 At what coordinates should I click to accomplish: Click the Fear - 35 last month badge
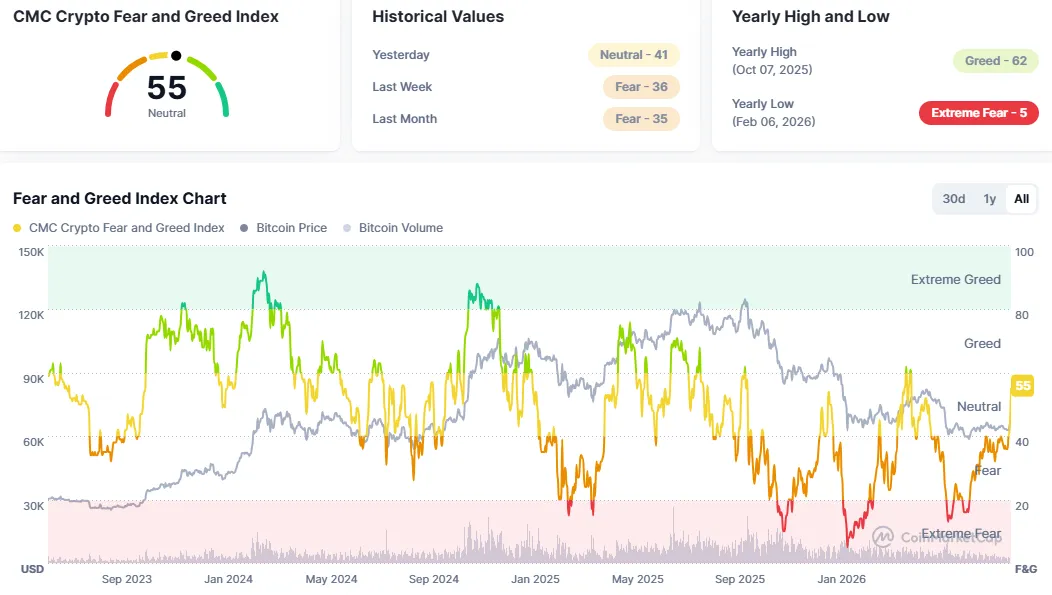(x=641, y=119)
